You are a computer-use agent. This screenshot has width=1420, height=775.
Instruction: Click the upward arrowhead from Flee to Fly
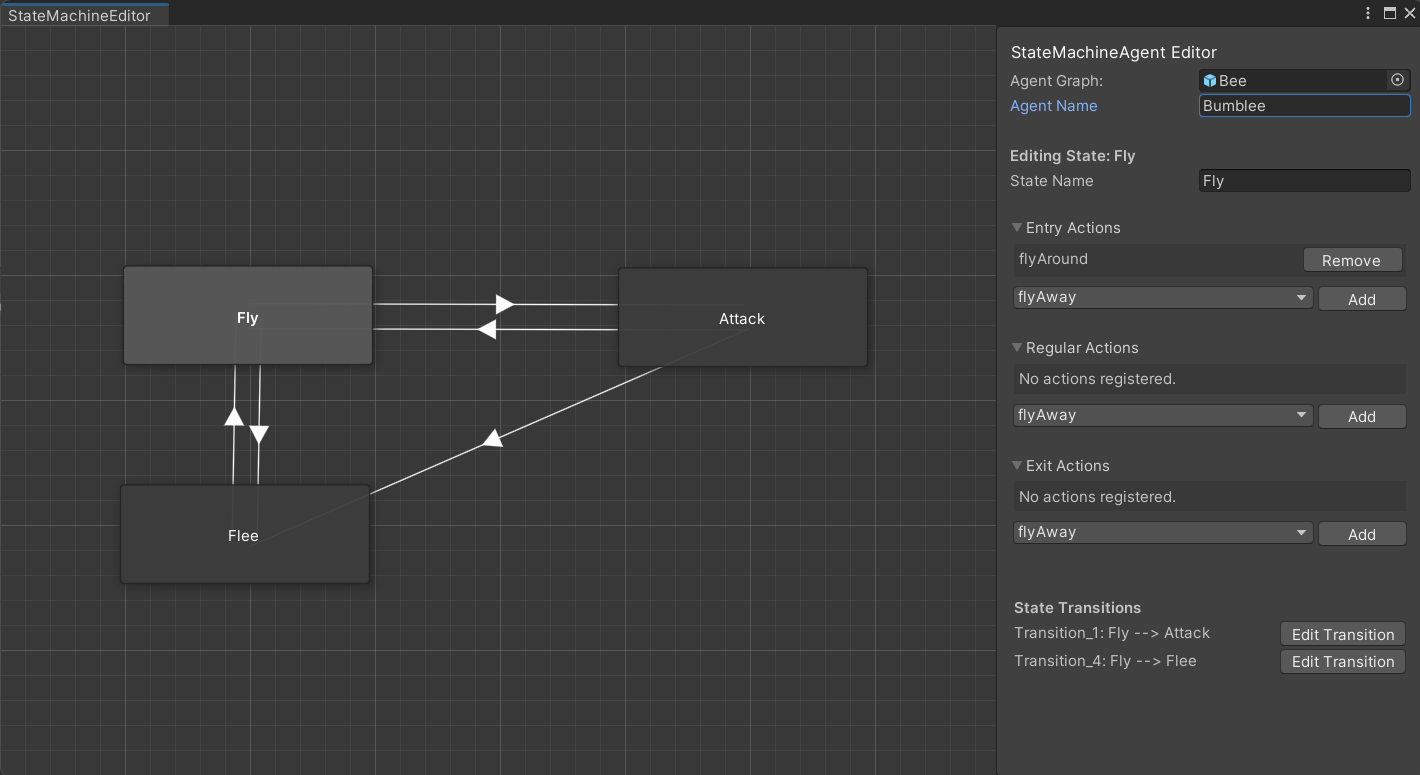pos(234,416)
